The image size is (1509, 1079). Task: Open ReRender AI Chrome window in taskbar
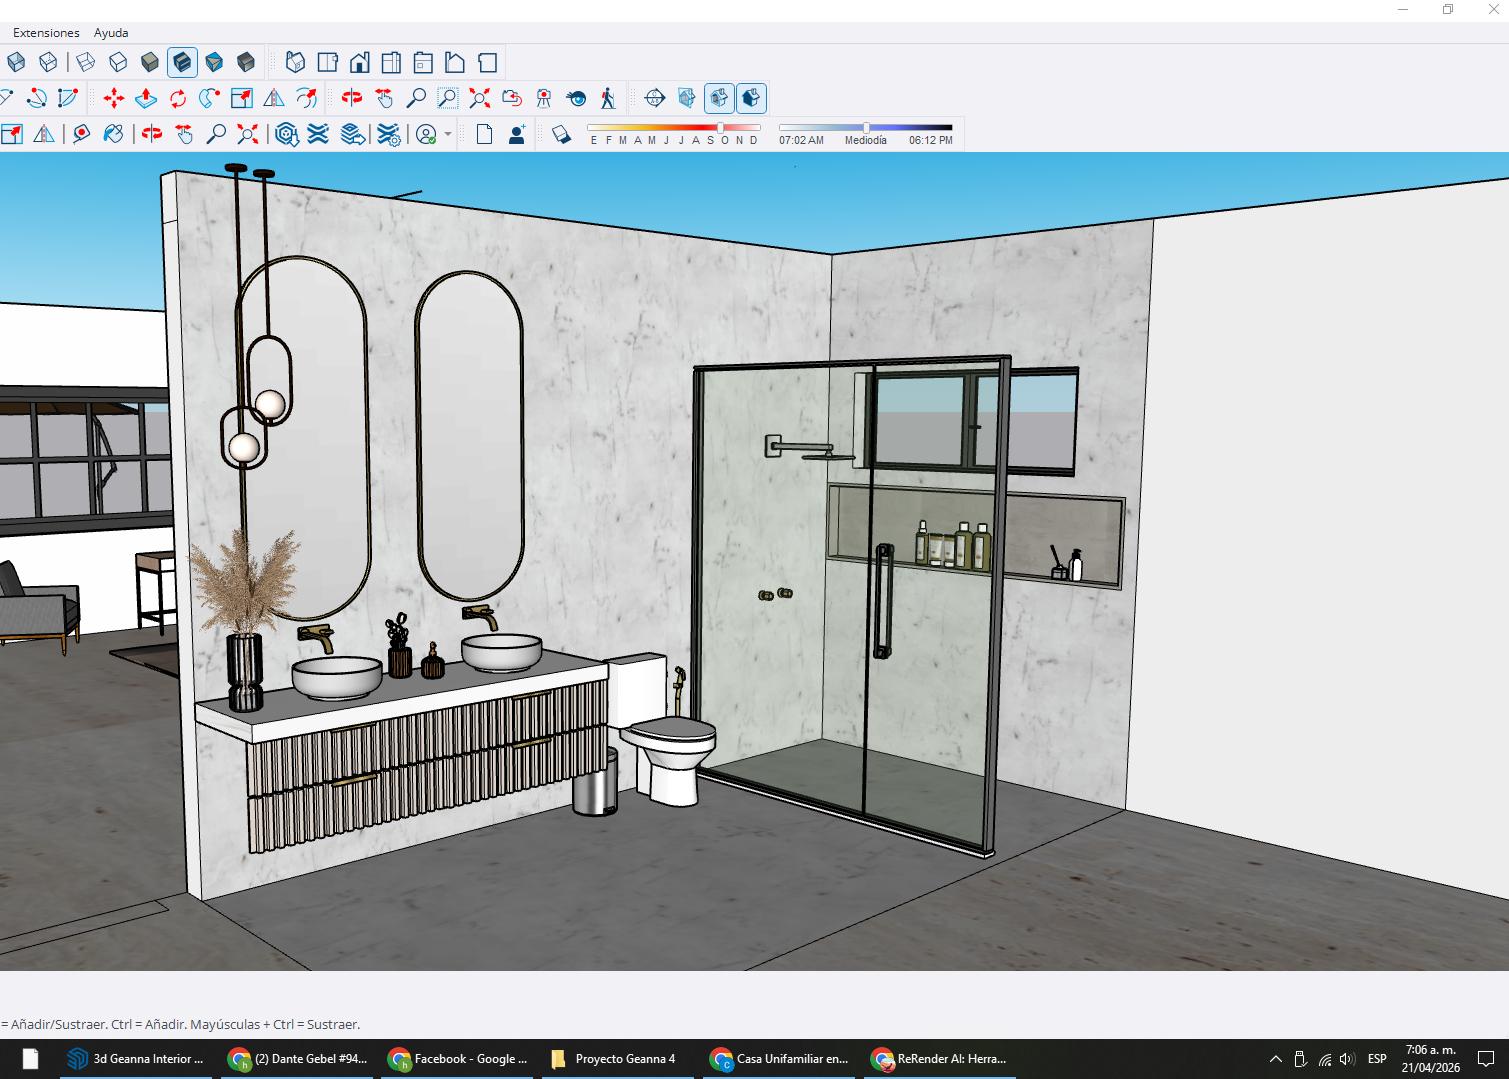(x=940, y=1059)
